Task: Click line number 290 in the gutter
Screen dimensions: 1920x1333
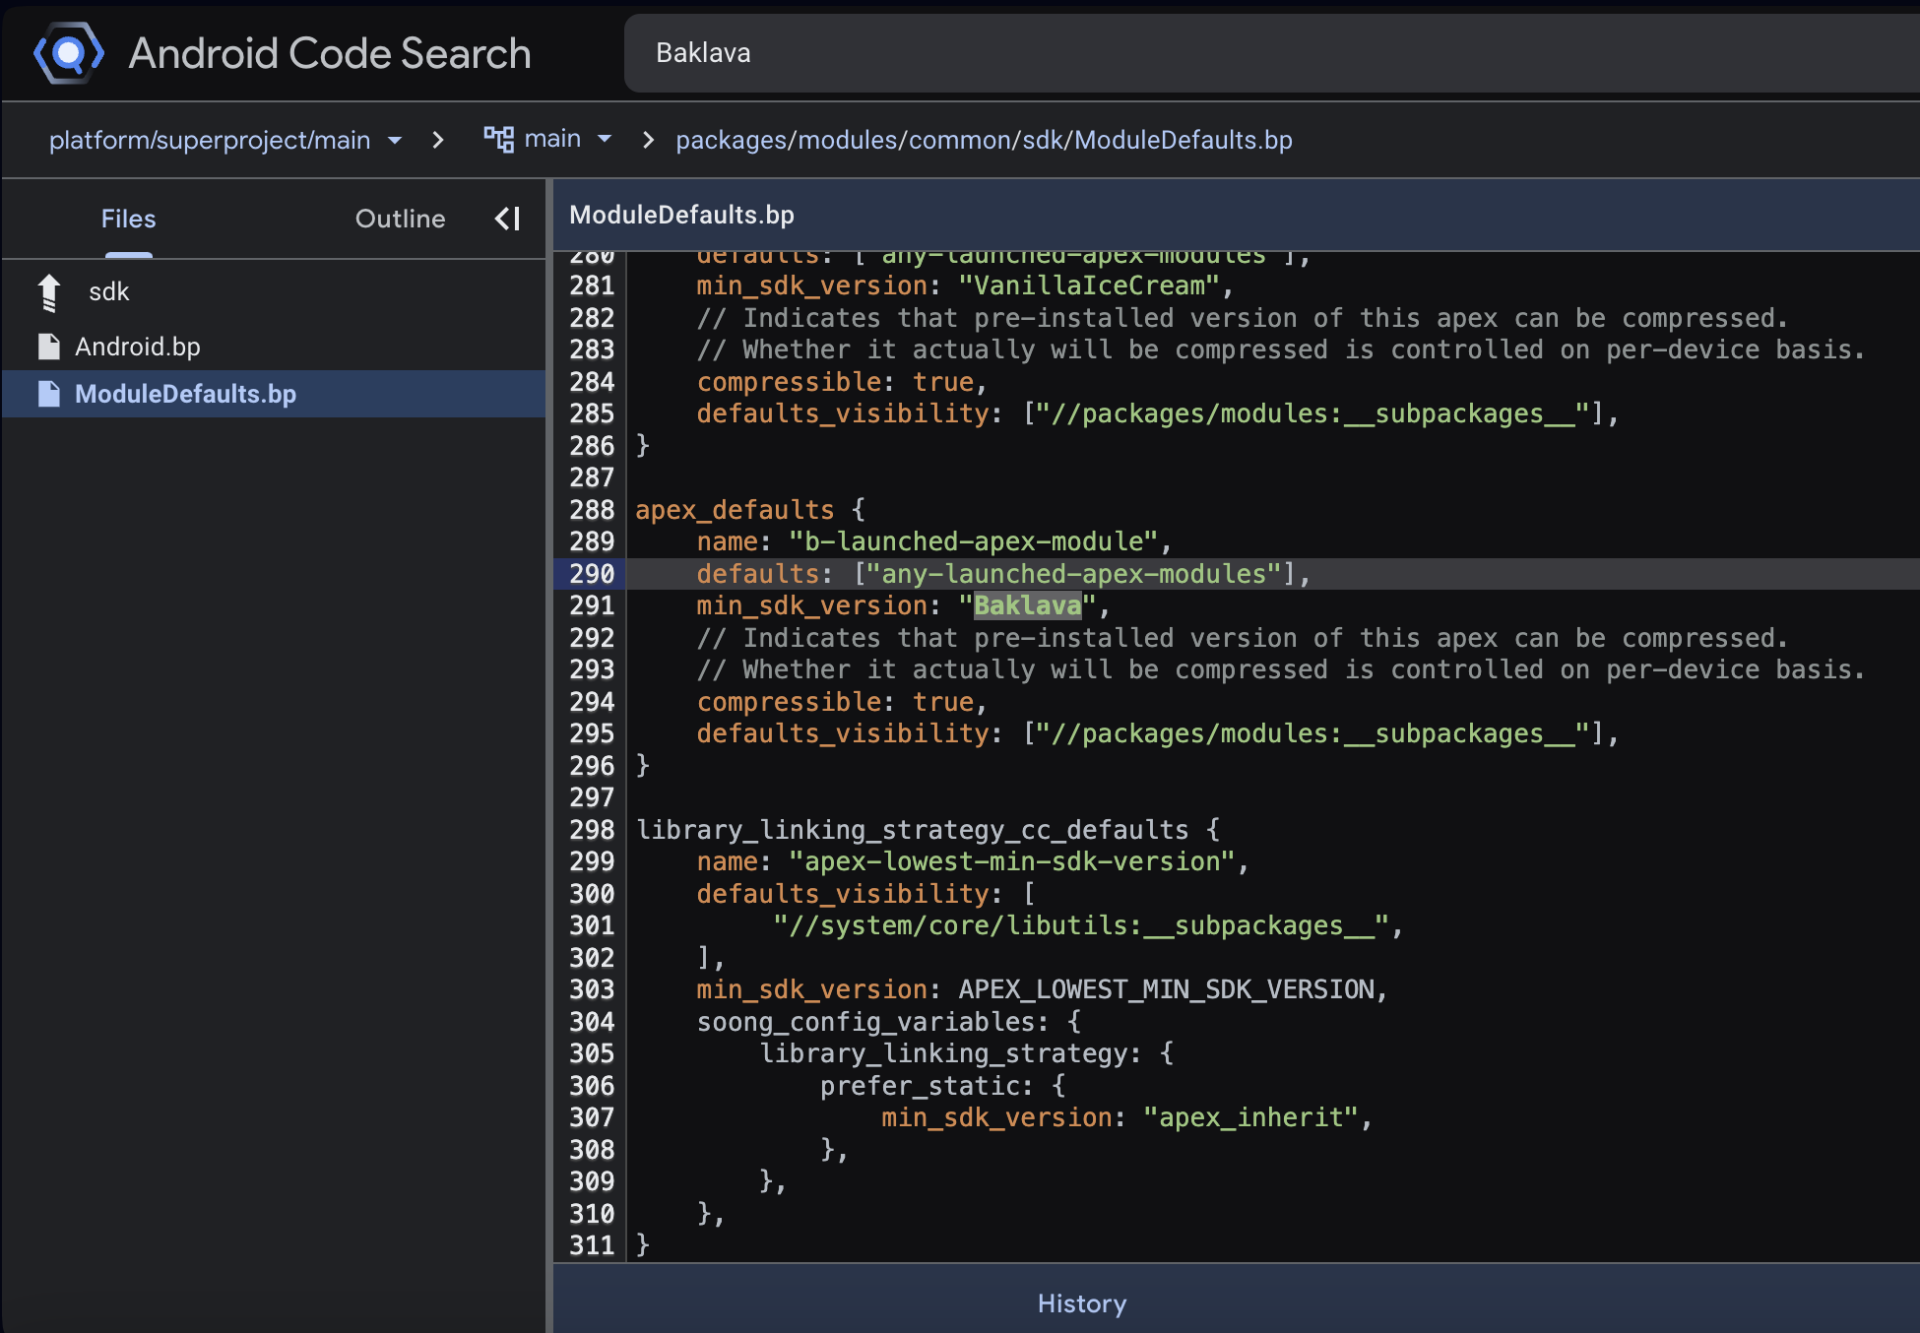Action: [x=591, y=573]
